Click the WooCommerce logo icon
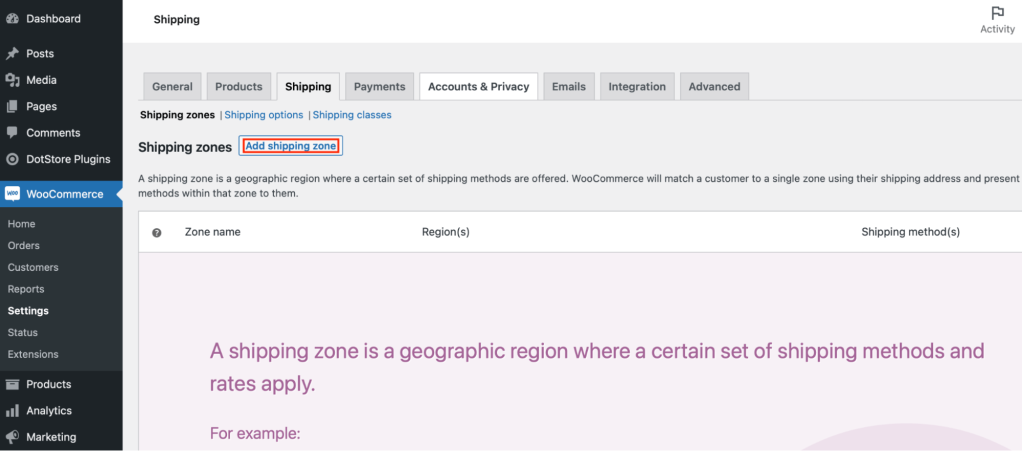Screen dimensions: 1022x451 click(12, 194)
